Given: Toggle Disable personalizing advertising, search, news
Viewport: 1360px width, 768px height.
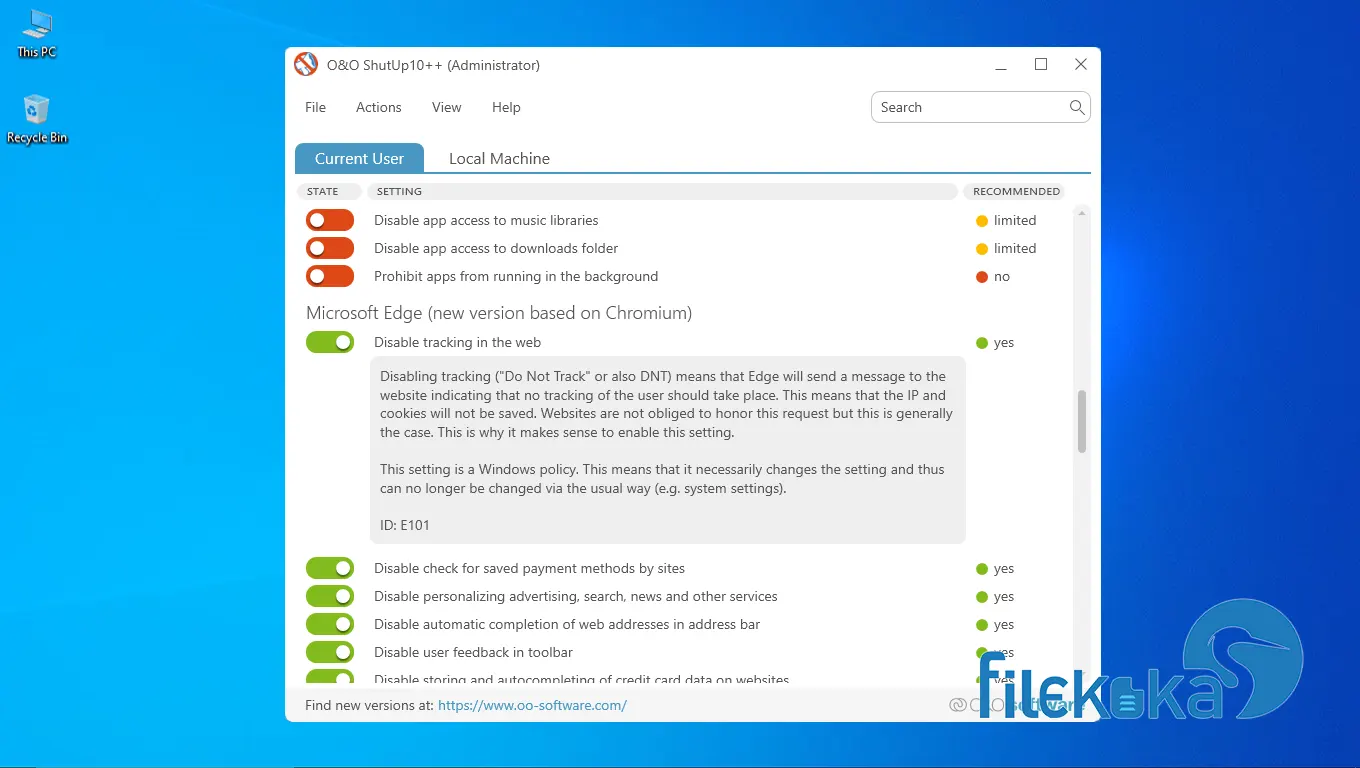Looking at the screenshot, I should tap(330, 596).
